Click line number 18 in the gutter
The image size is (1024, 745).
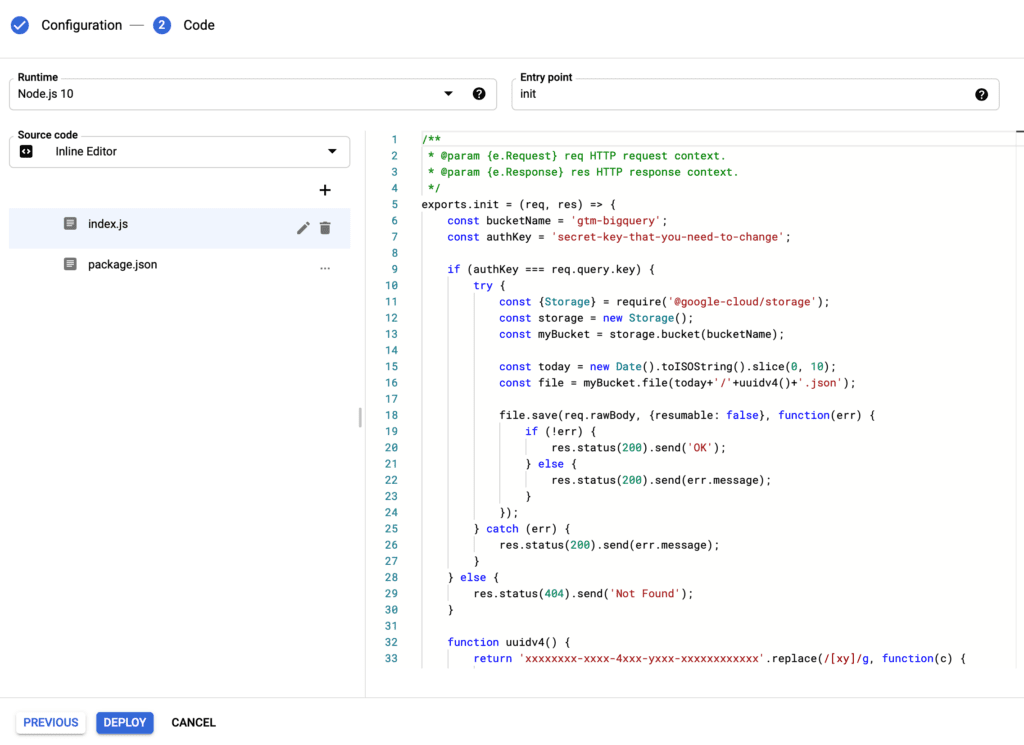tap(391, 415)
